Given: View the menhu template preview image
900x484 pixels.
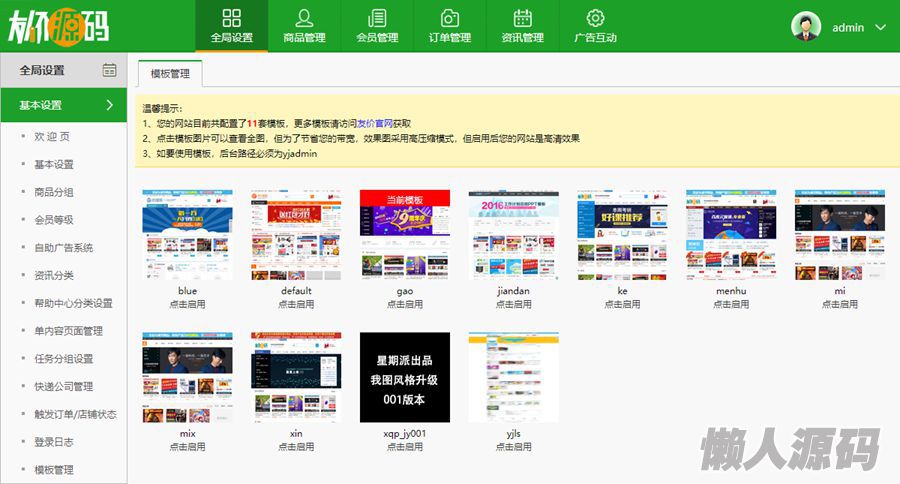Looking at the screenshot, I should point(731,235).
